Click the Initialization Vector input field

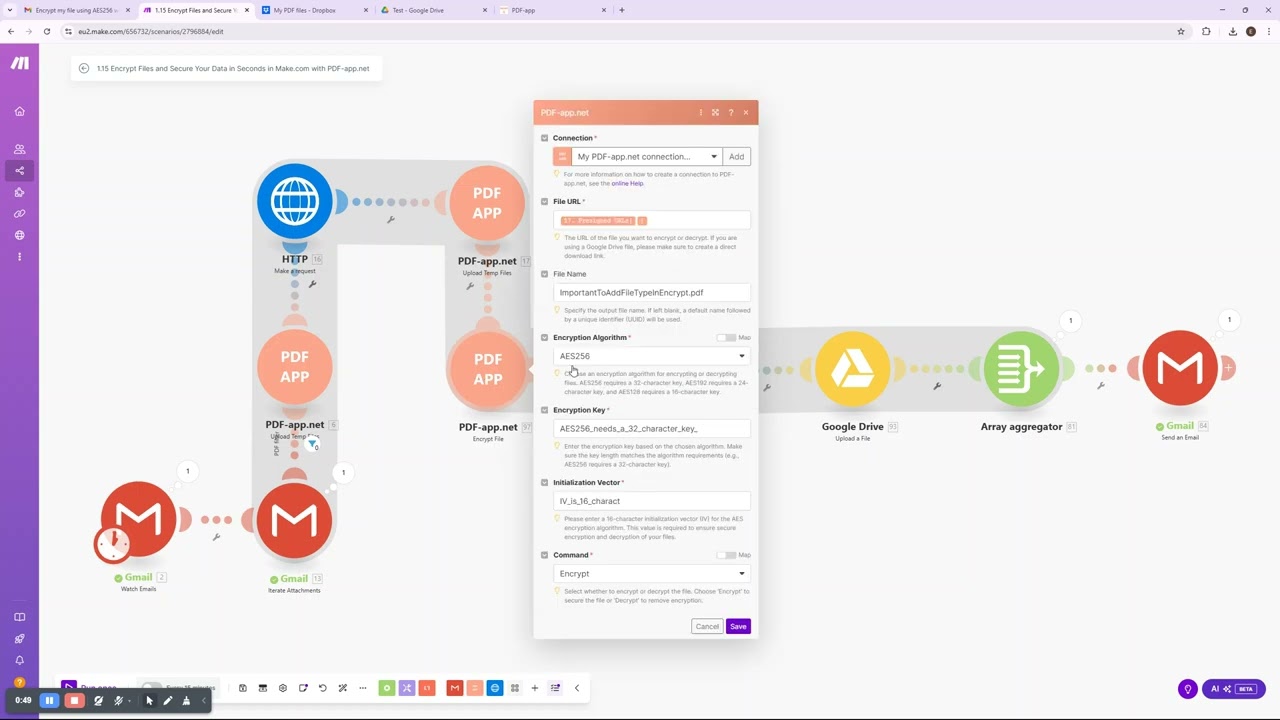point(652,501)
